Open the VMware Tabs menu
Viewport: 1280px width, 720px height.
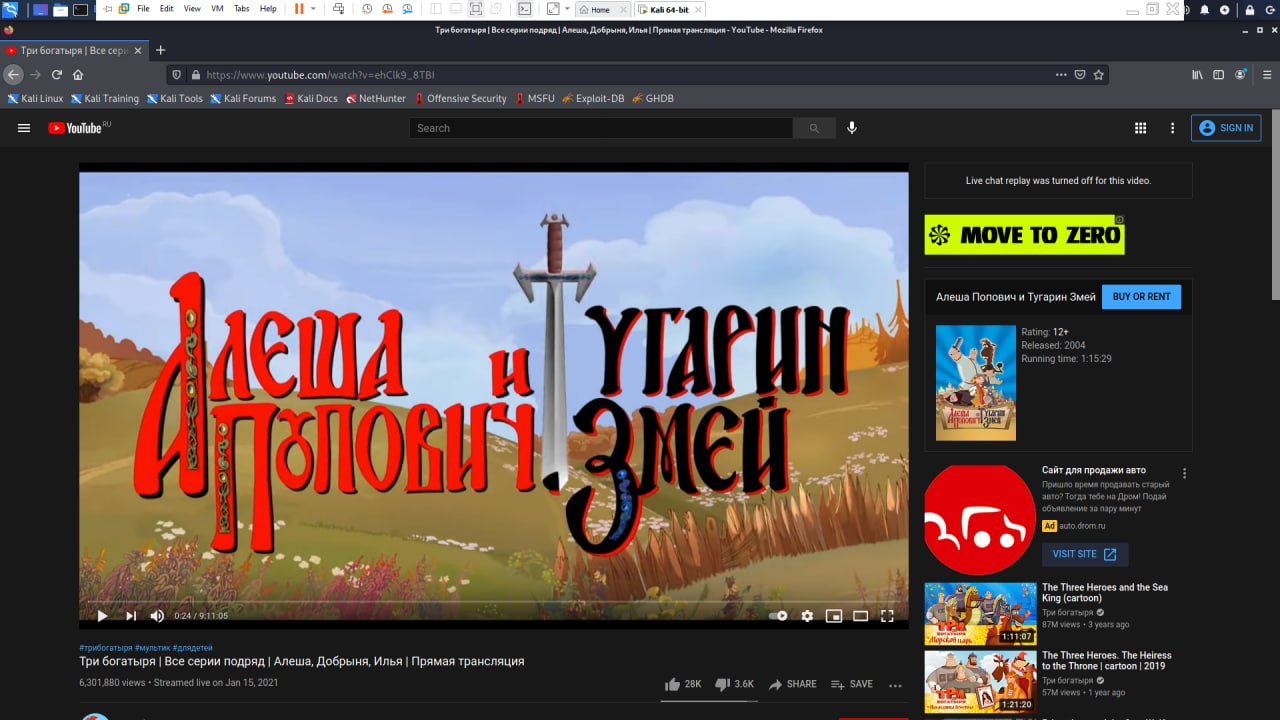[x=242, y=9]
